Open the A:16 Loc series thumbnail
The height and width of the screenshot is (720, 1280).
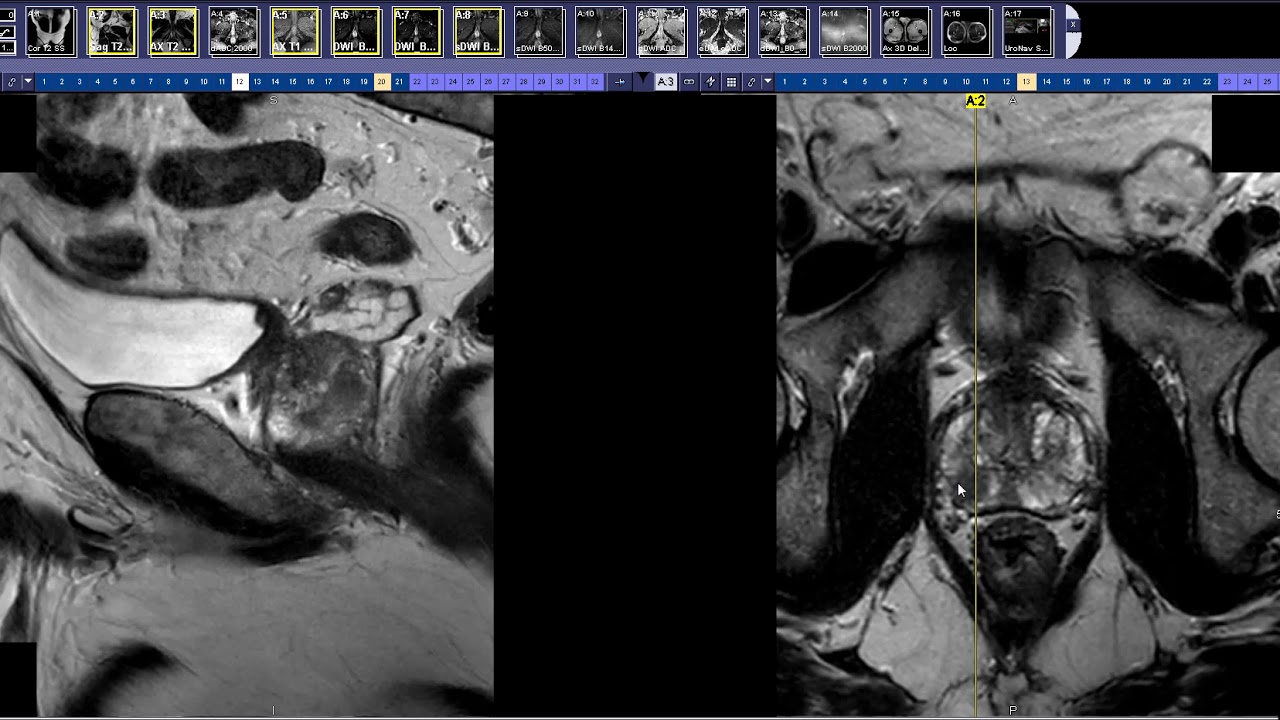pos(965,31)
